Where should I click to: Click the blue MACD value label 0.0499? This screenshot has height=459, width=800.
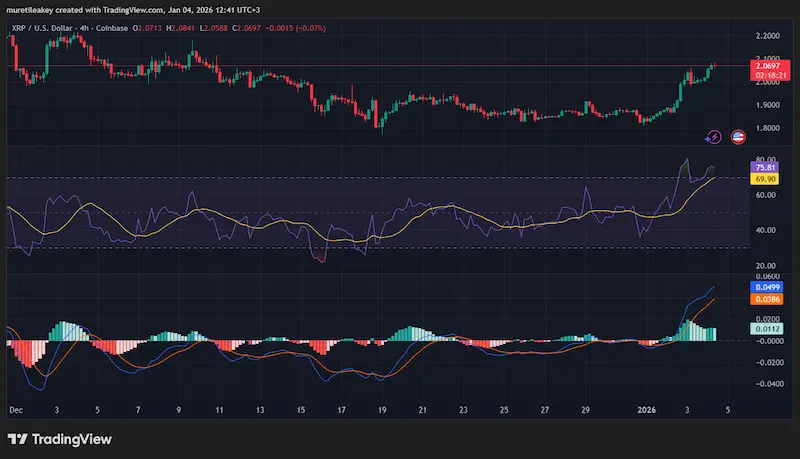tap(768, 286)
